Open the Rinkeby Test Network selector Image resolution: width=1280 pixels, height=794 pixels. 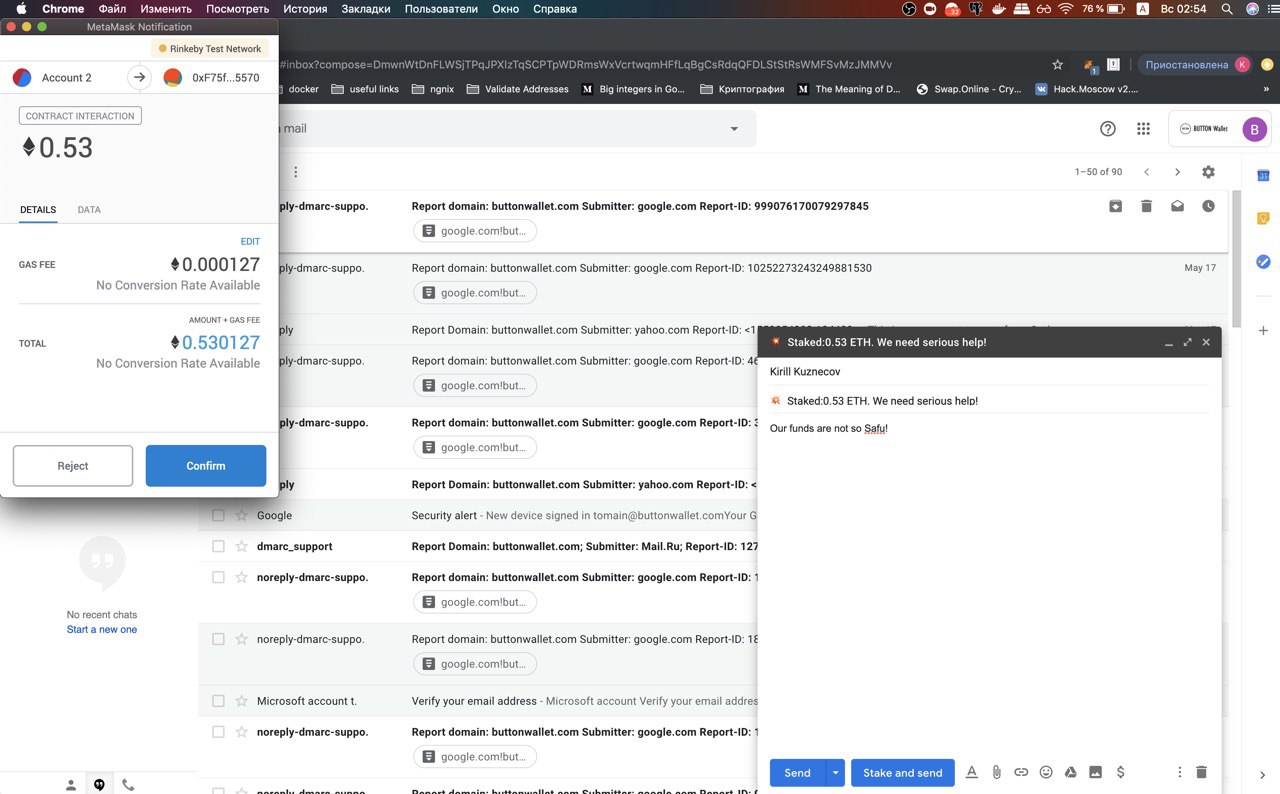pyautogui.click(x=210, y=48)
